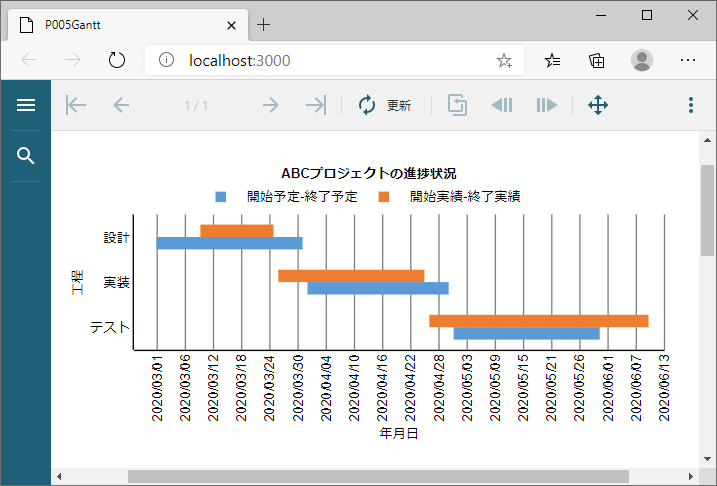Click the blue 実装 planned bar

[378, 288]
